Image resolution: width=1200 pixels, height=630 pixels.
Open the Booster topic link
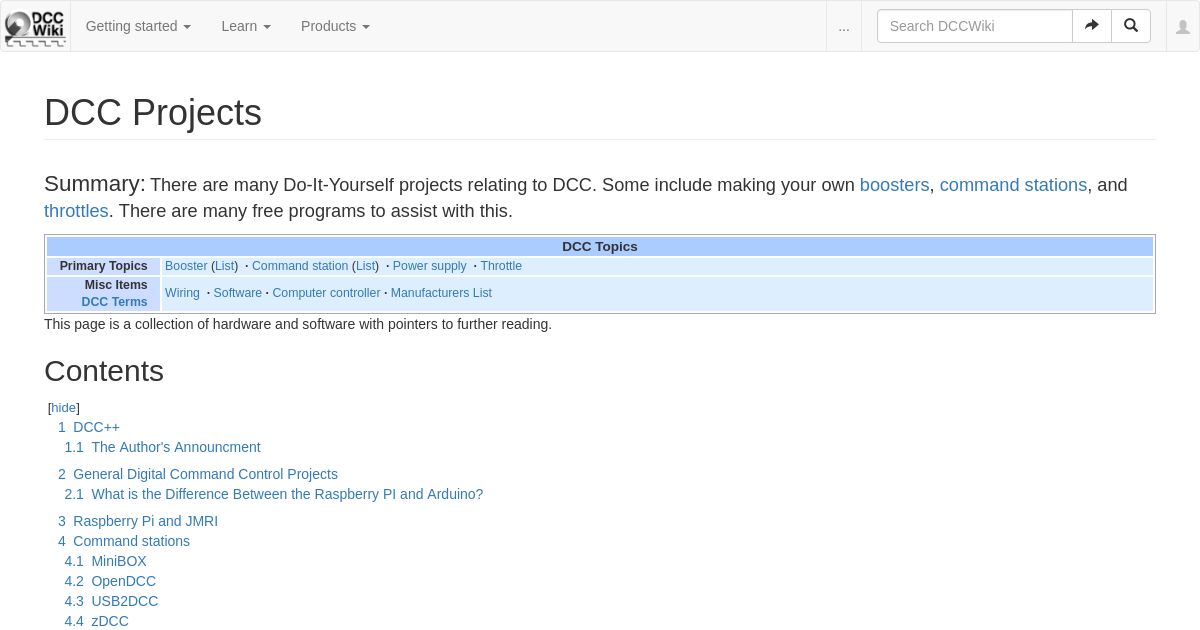tap(186, 266)
